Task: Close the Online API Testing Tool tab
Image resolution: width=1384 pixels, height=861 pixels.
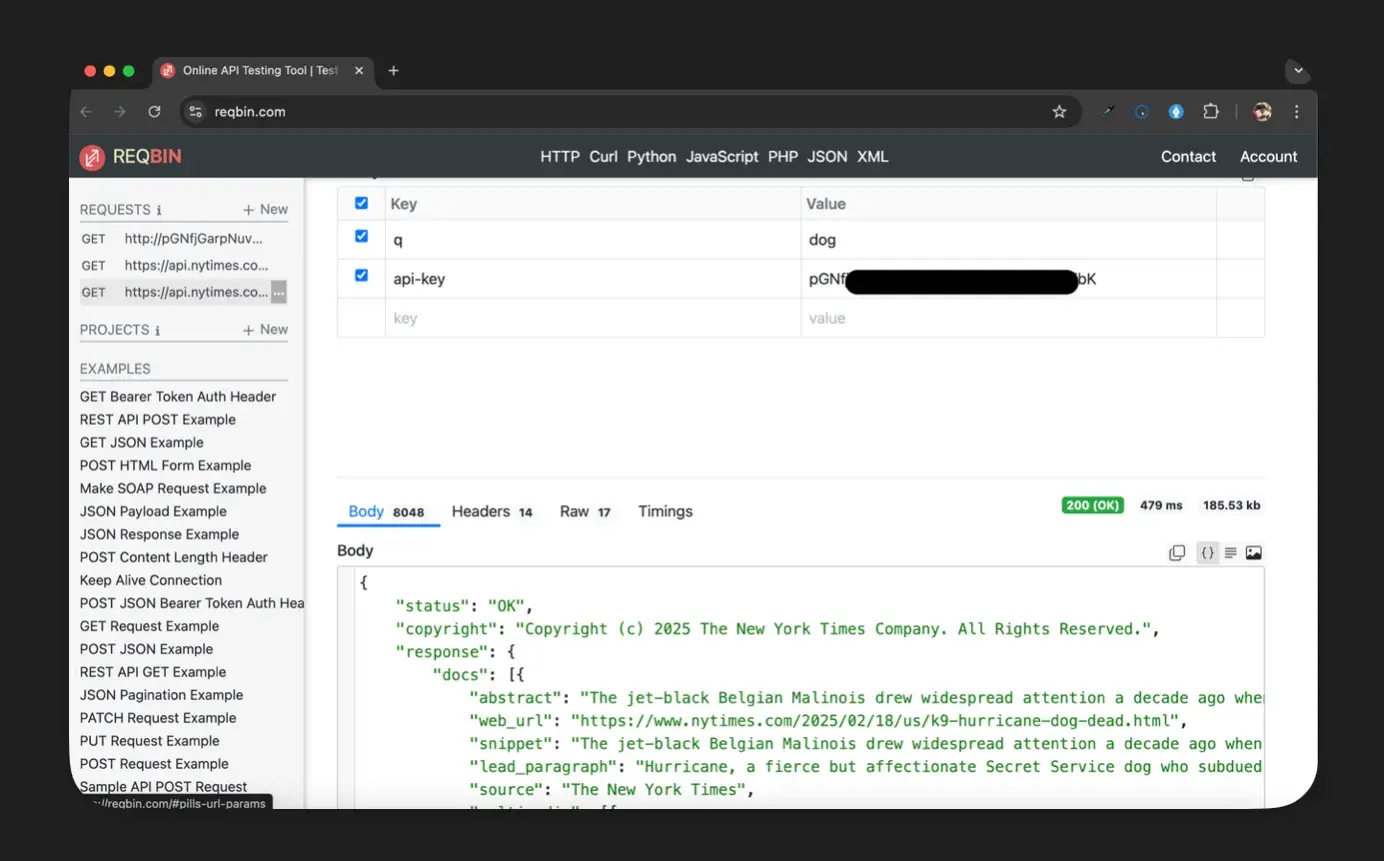Action: pos(359,71)
